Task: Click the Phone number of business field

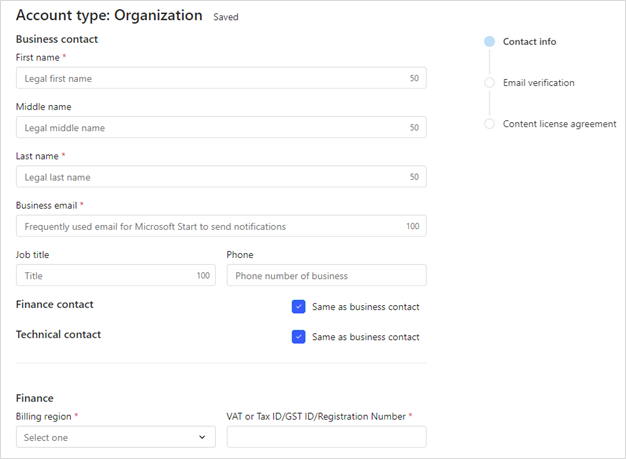Action: tap(326, 275)
